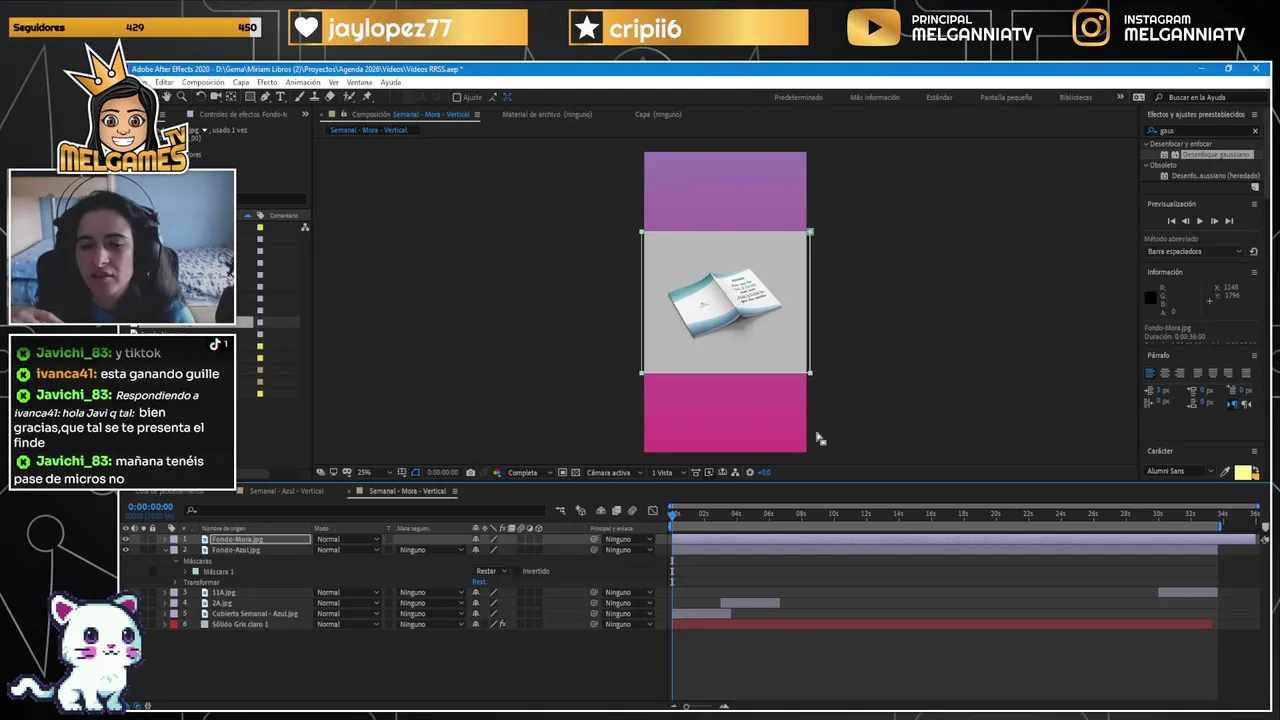Image resolution: width=1280 pixels, height=720 pixels.
Task: Click the yellow text fill color swatch
Action: click(x=1242, y=472)
